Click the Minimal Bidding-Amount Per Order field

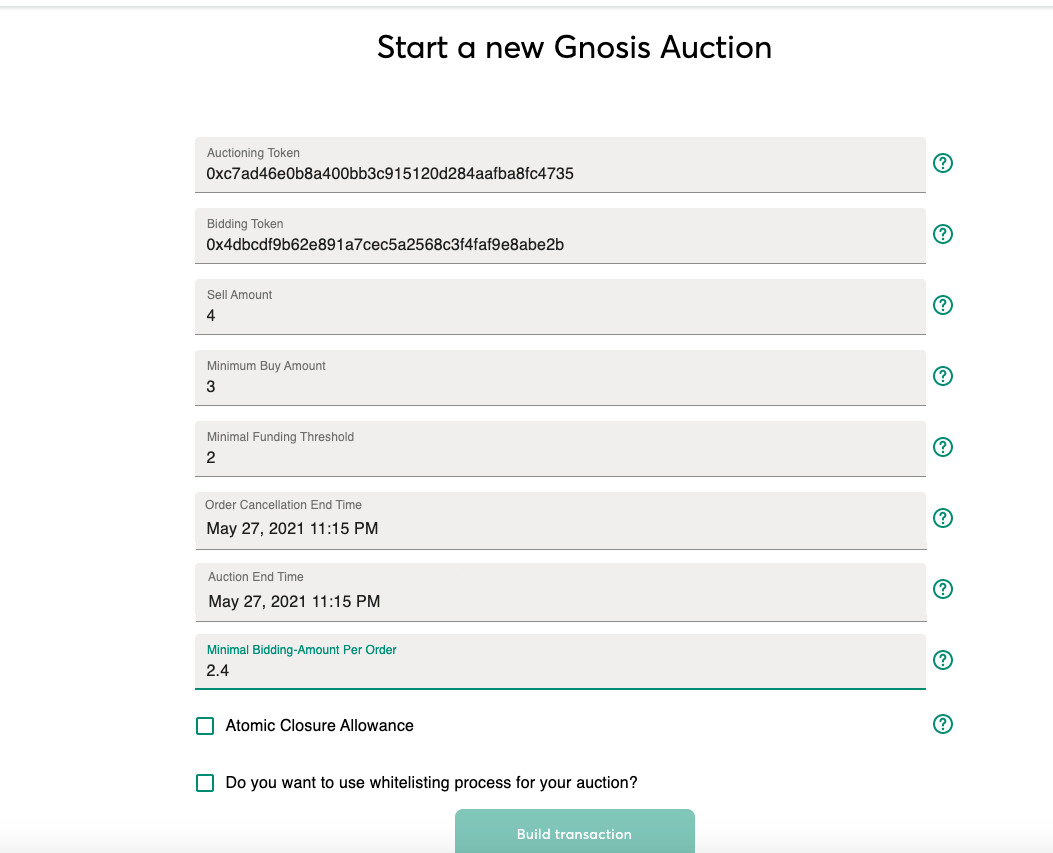[x=560, y=671]
